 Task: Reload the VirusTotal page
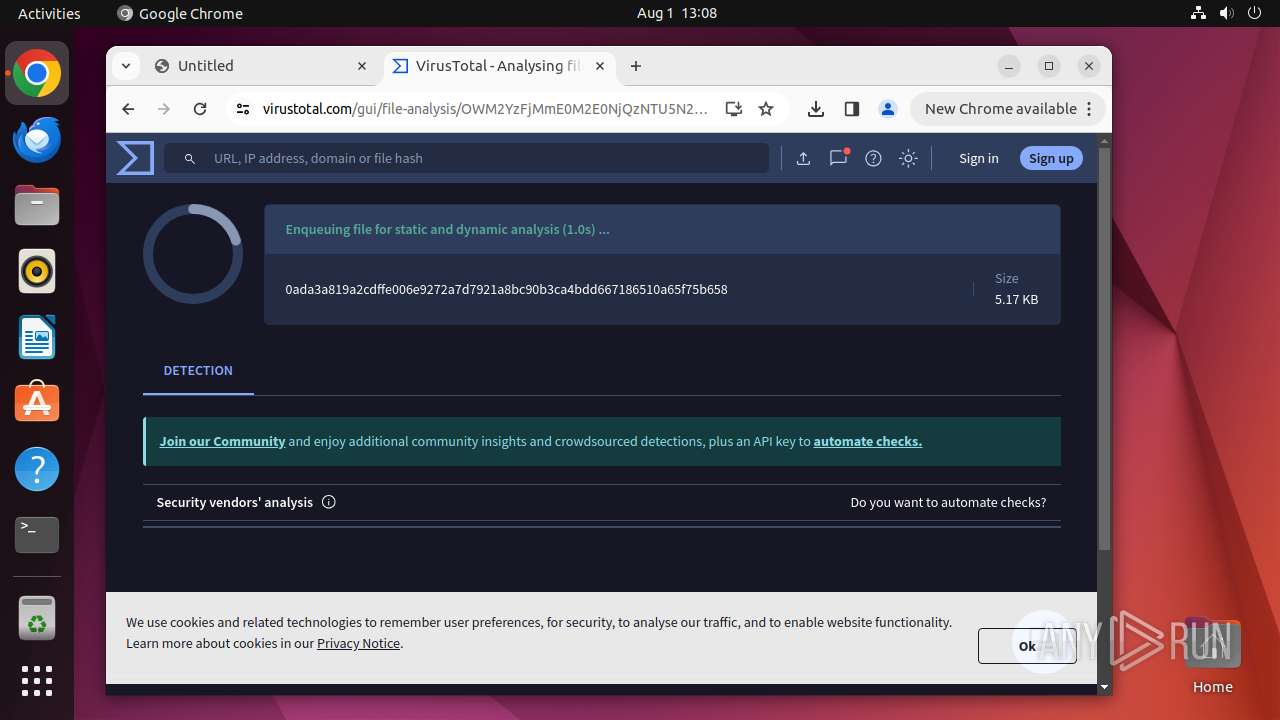tap(200, 109)
